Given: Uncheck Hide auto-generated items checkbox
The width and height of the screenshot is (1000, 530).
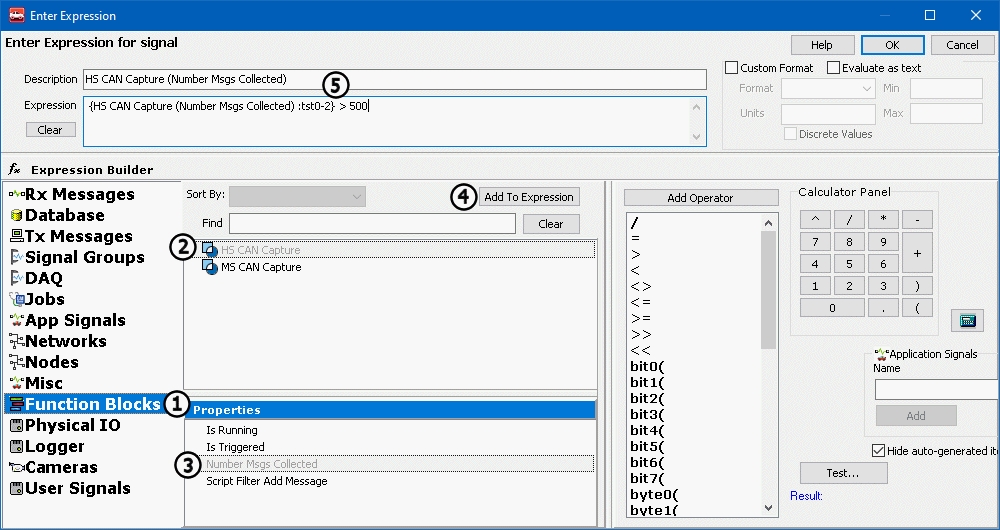Looking at the screenshot, I should tap(879, 450).
